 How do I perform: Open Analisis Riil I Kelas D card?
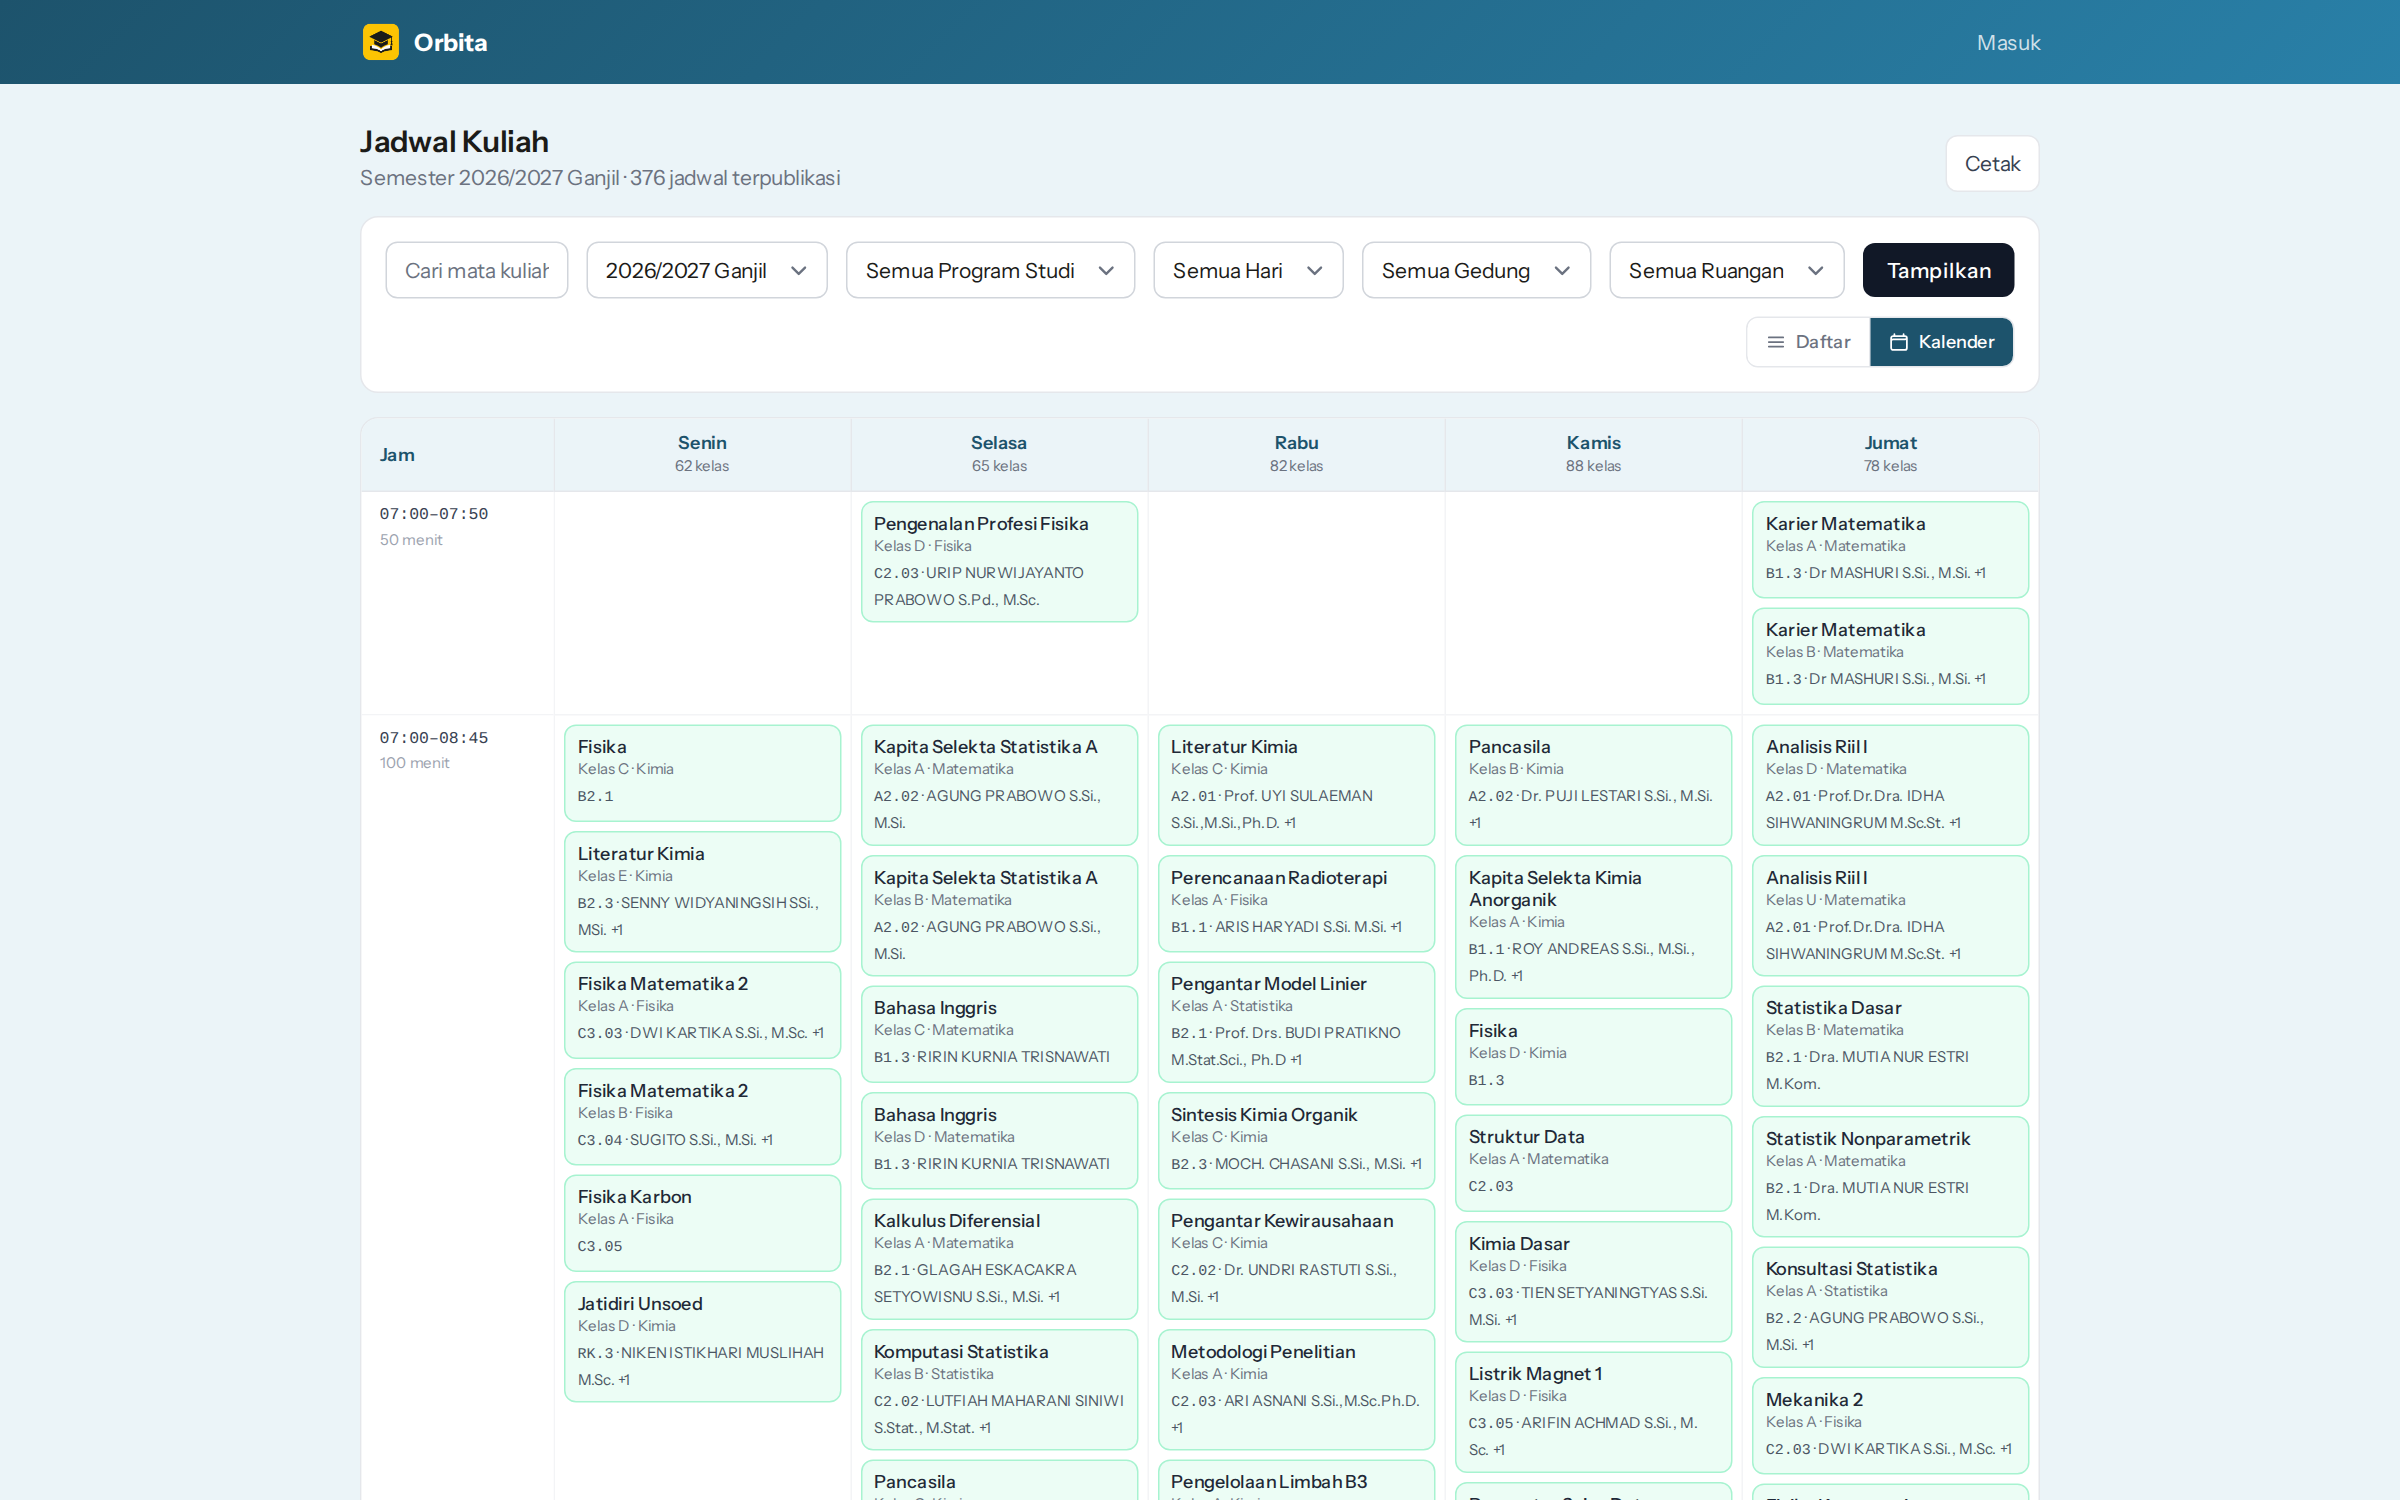[x=1890, y=785]
